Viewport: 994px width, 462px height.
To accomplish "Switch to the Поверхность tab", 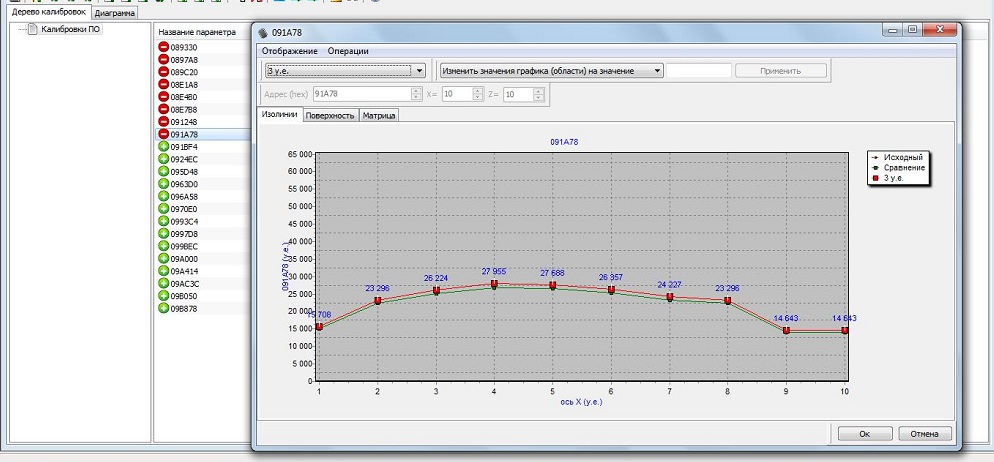I will [330, 115].
